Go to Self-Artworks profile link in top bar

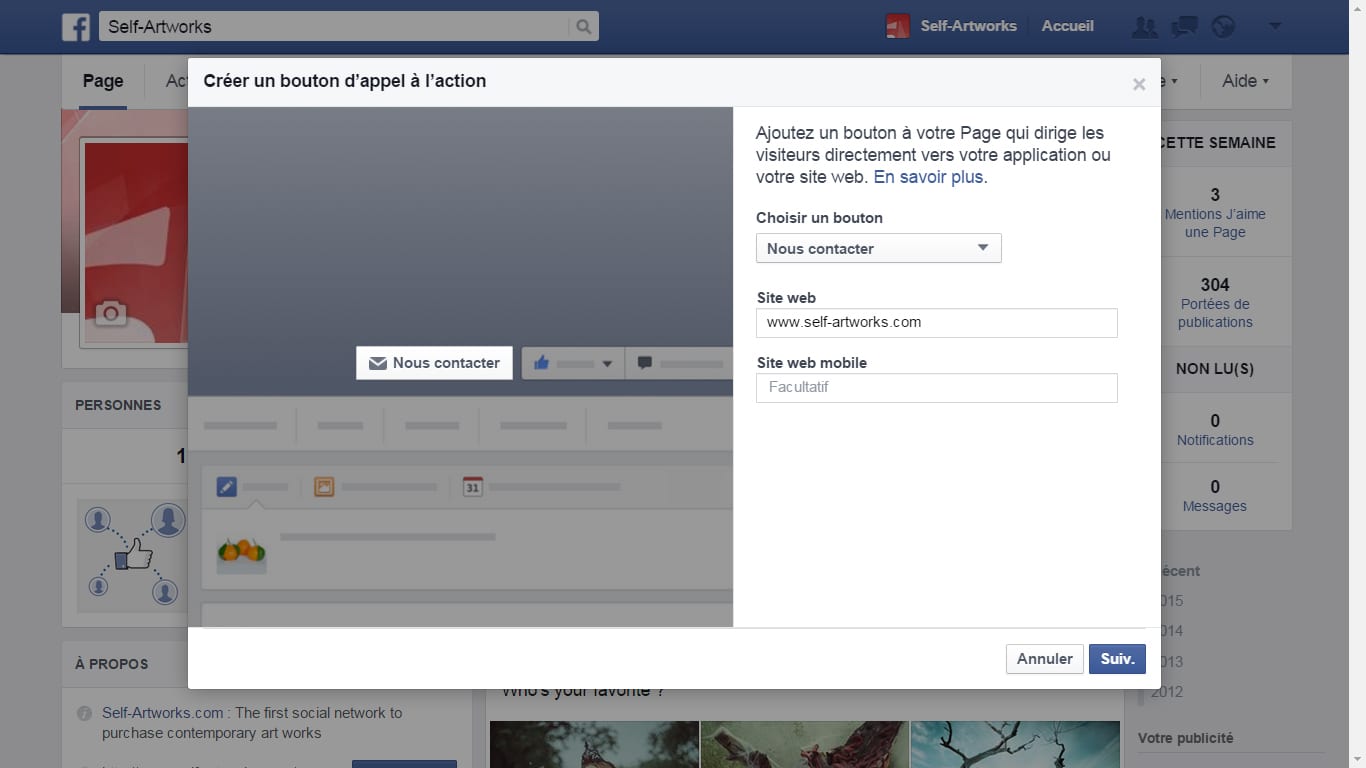tap(968, 26)
